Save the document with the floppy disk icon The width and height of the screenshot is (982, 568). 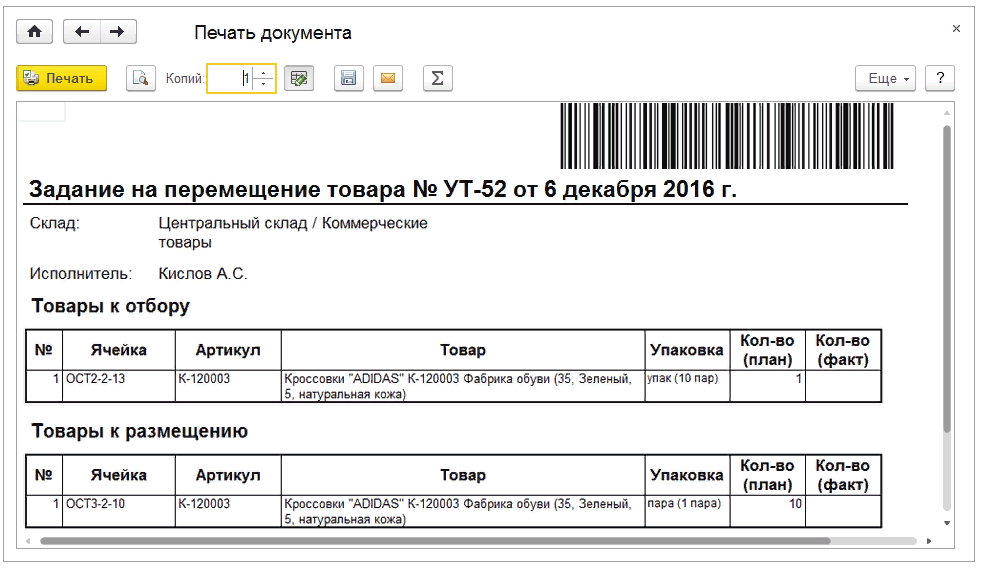(348, 79)
